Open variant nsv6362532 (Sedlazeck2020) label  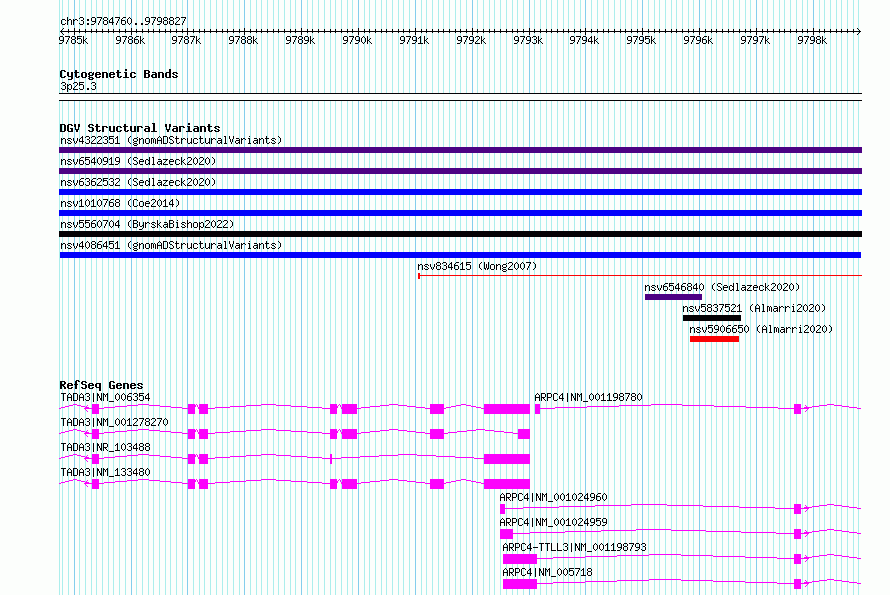click(x=138, y=182)
